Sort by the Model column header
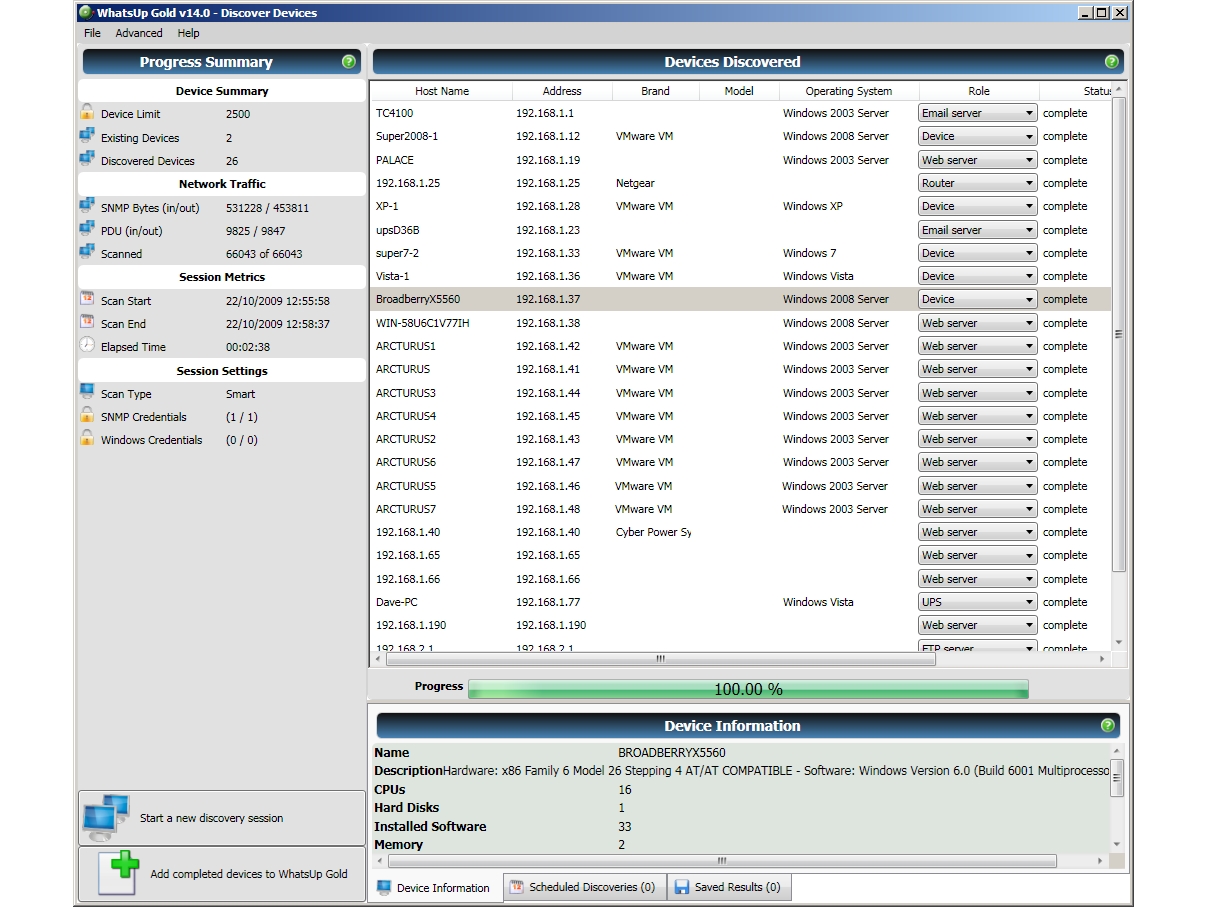1207x907 pixels. click(x=739, y=91)
